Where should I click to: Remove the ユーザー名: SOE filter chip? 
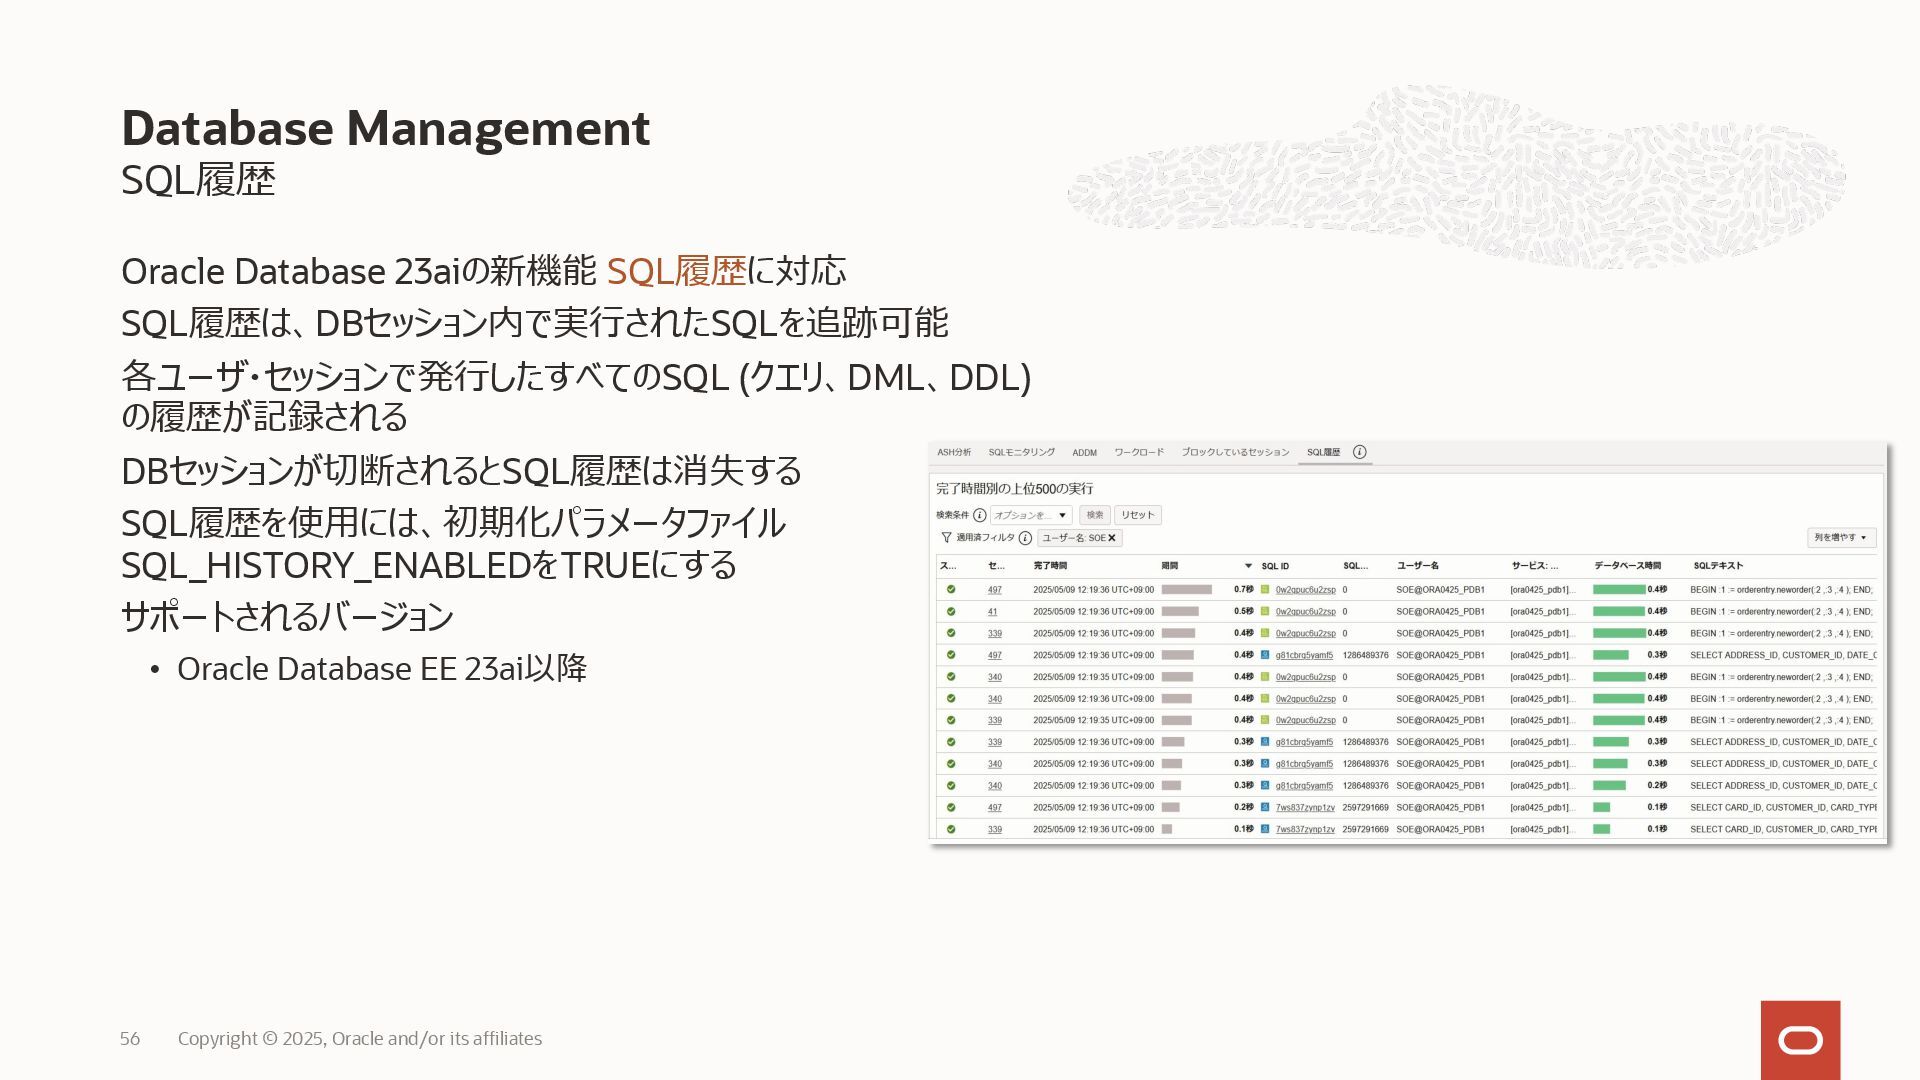pos(1111,538)
